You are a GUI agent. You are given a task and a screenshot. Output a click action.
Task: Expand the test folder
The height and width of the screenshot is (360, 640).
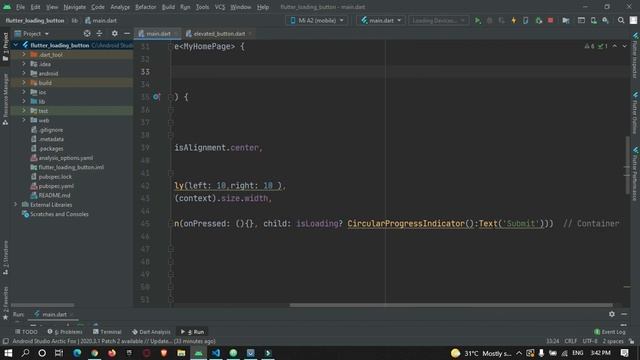[x=24, y=111]
